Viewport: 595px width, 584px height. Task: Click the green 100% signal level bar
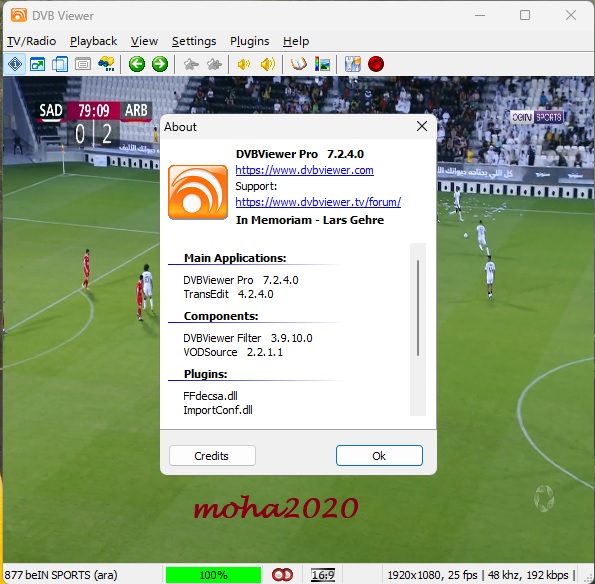click(x=213, y=575)
